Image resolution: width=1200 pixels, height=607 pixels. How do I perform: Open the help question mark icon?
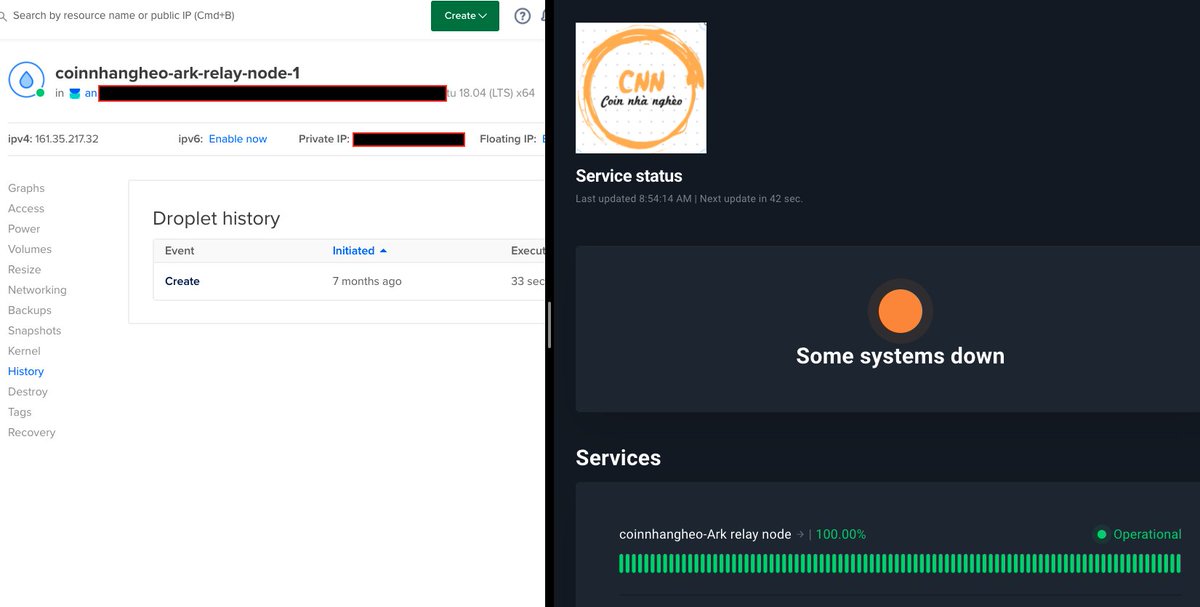point(522,16)
